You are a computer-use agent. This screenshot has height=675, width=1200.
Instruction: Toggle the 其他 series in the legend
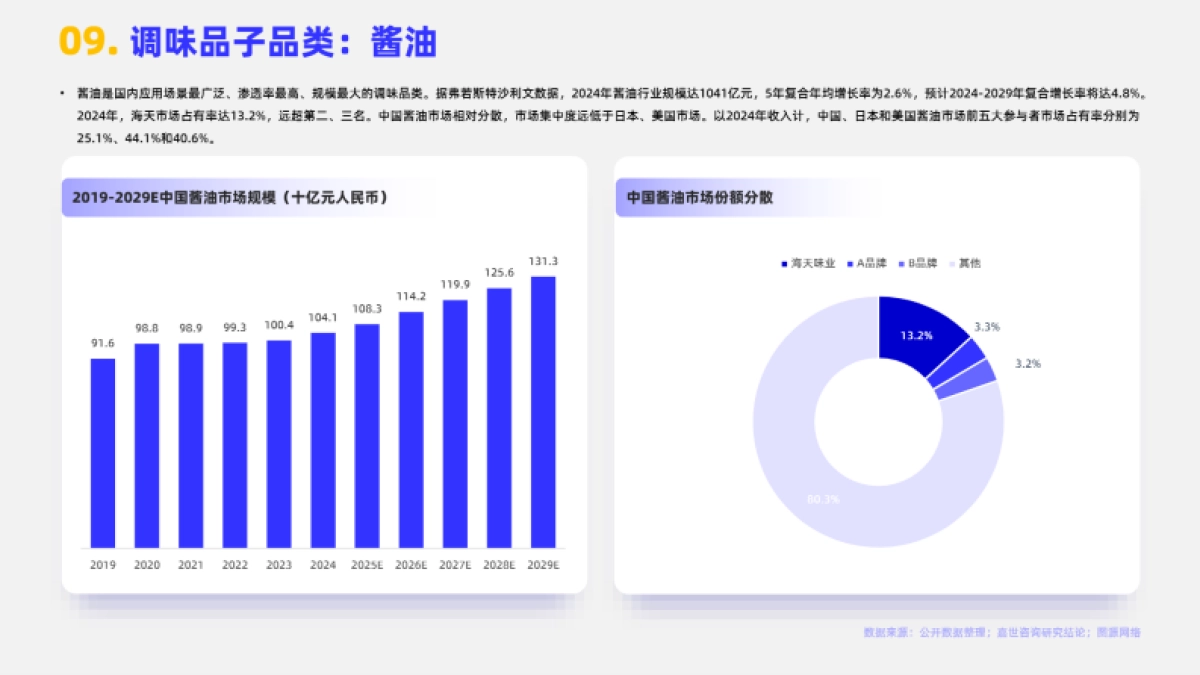click(x=951, y=264)
